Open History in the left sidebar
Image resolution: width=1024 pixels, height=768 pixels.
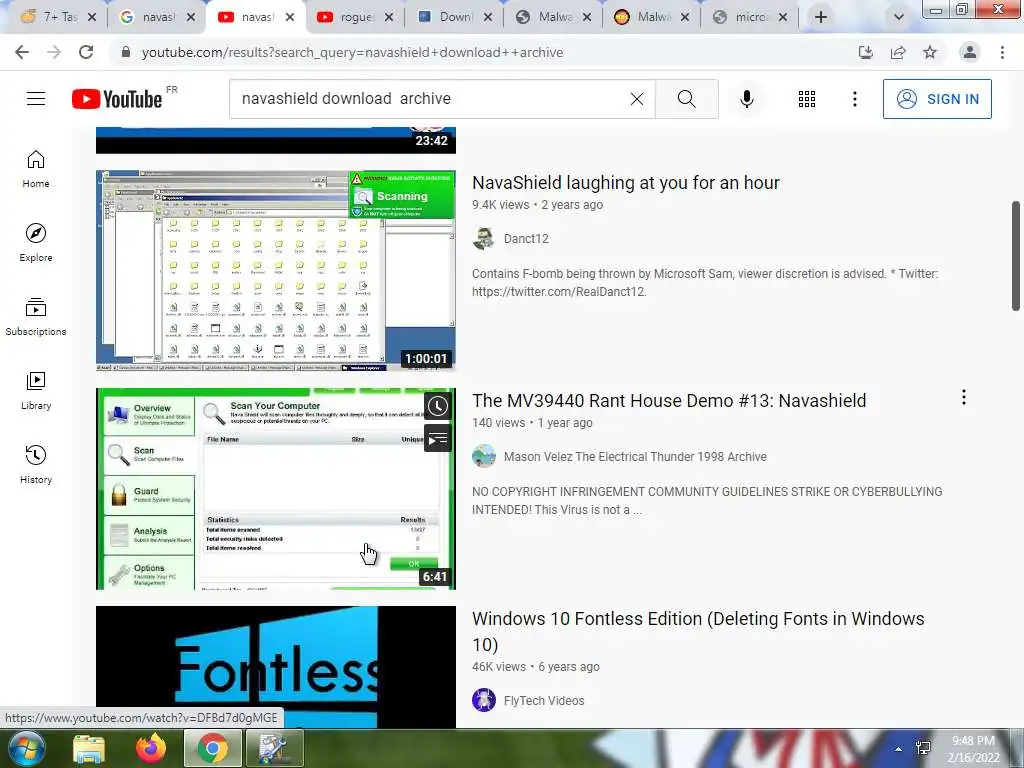[36, 464]
